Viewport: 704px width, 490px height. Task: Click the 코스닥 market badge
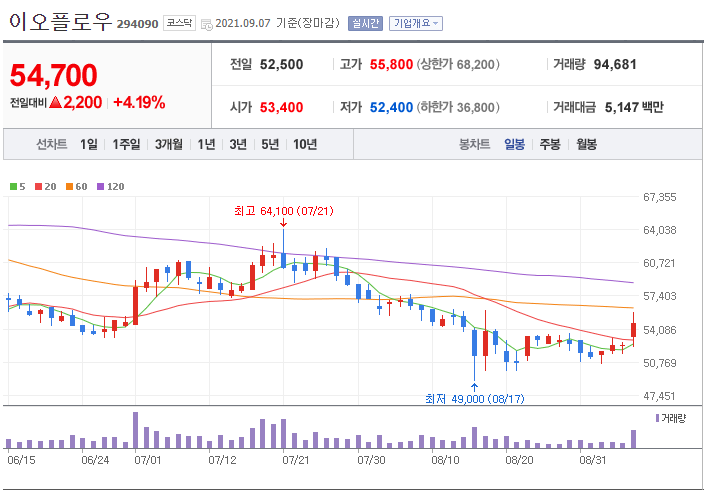tap(179, 23)
